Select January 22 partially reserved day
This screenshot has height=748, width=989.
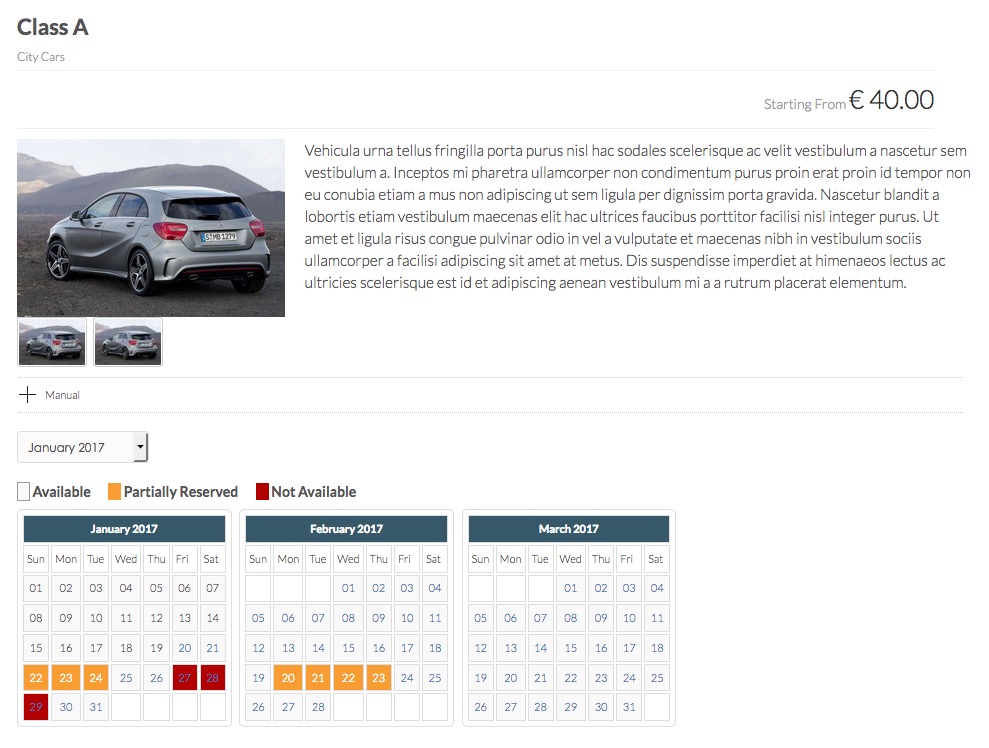click(x=36, y=678)
